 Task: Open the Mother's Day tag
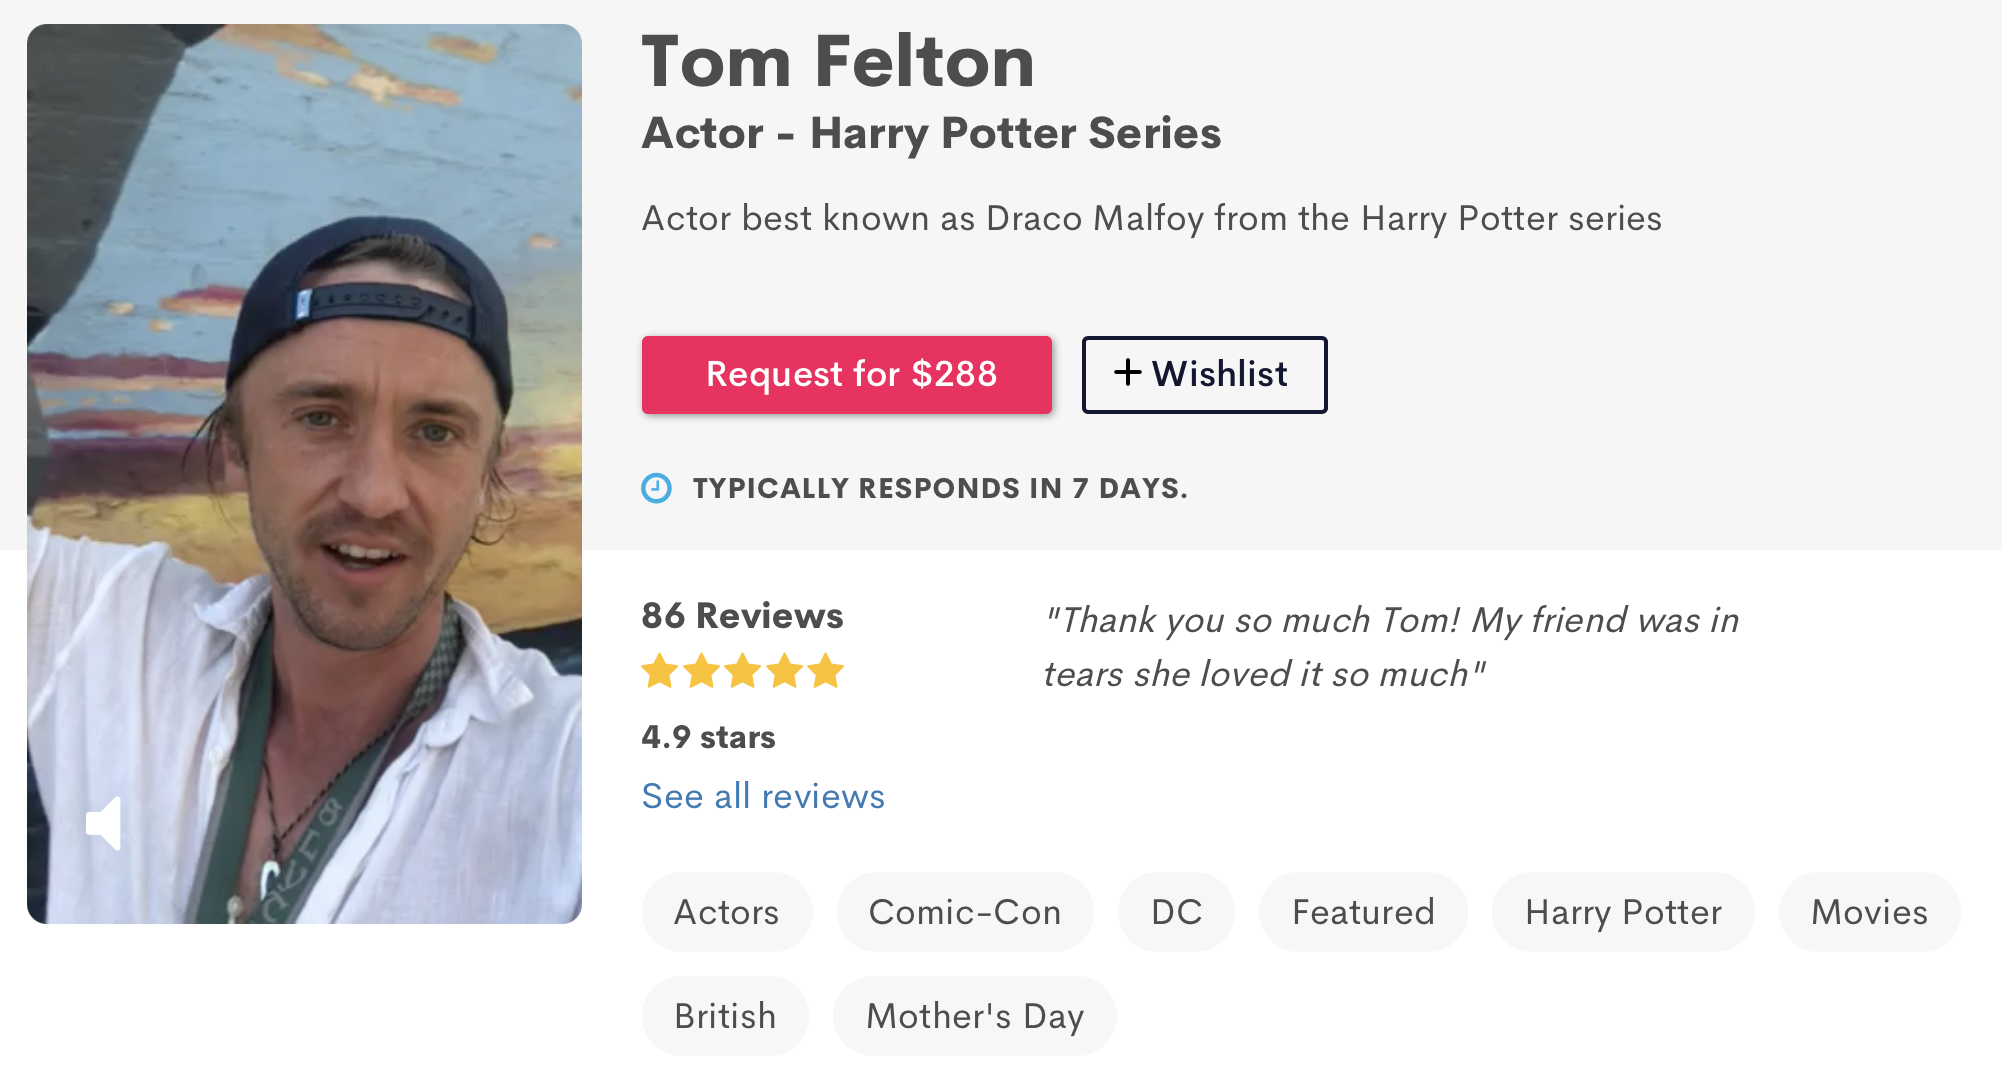tap(974, 1016)
